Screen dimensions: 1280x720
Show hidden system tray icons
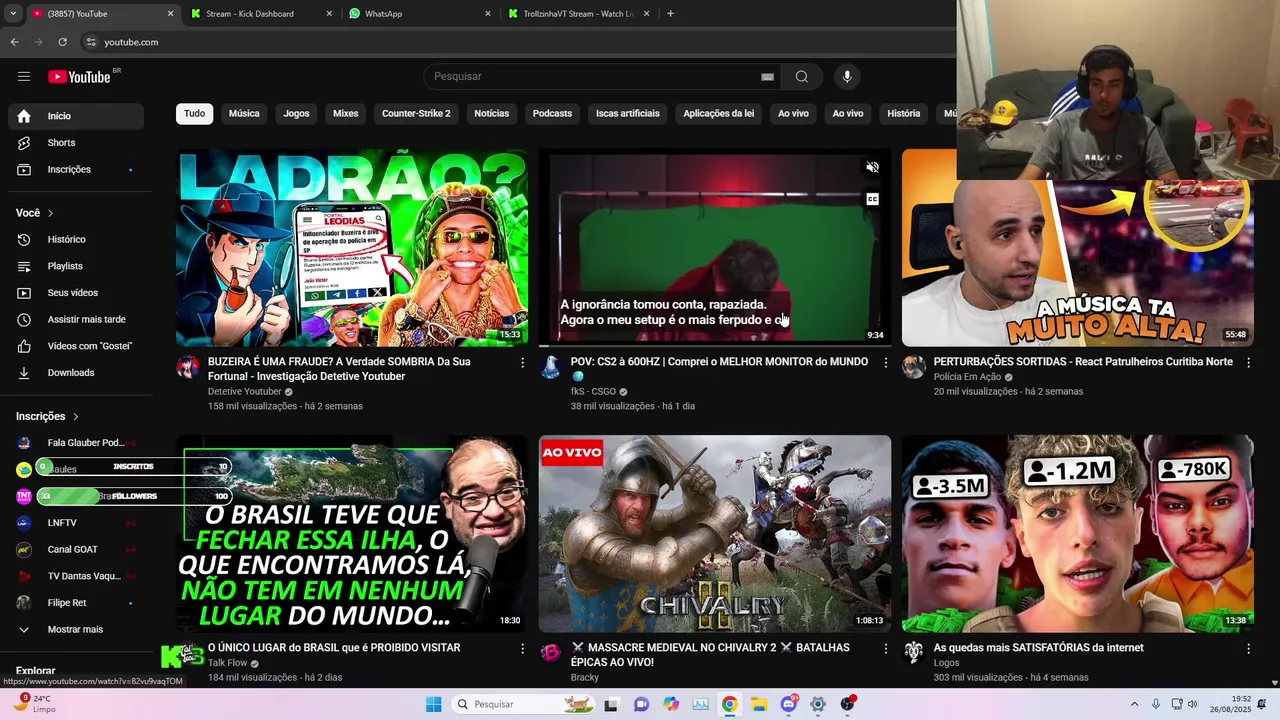[1134, 704]
